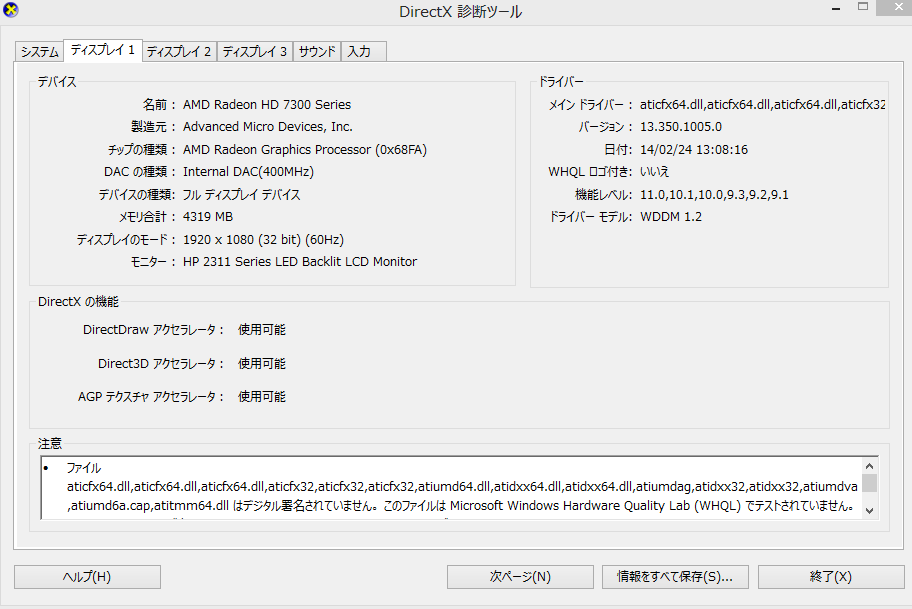Click driver date 14/02/24 13:08:16

tap(694, 149)
